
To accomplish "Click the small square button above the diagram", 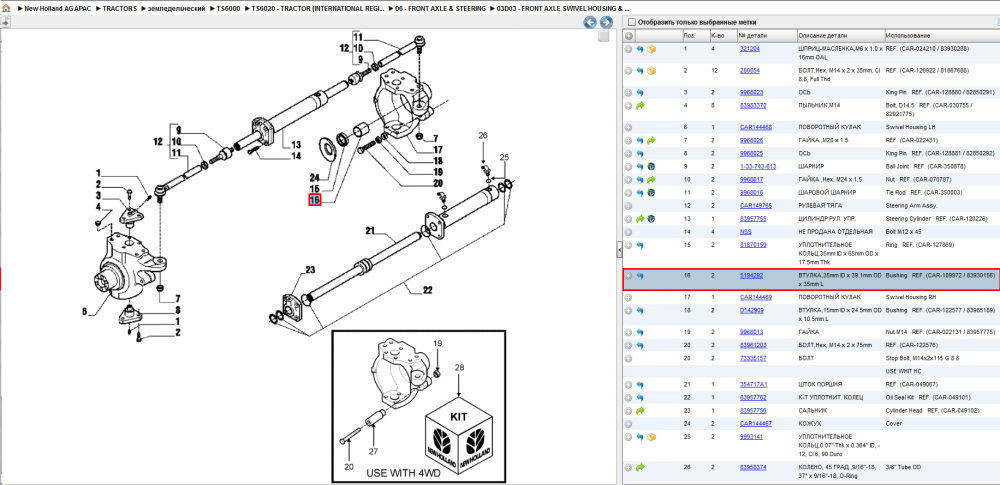I will (603, 37).
